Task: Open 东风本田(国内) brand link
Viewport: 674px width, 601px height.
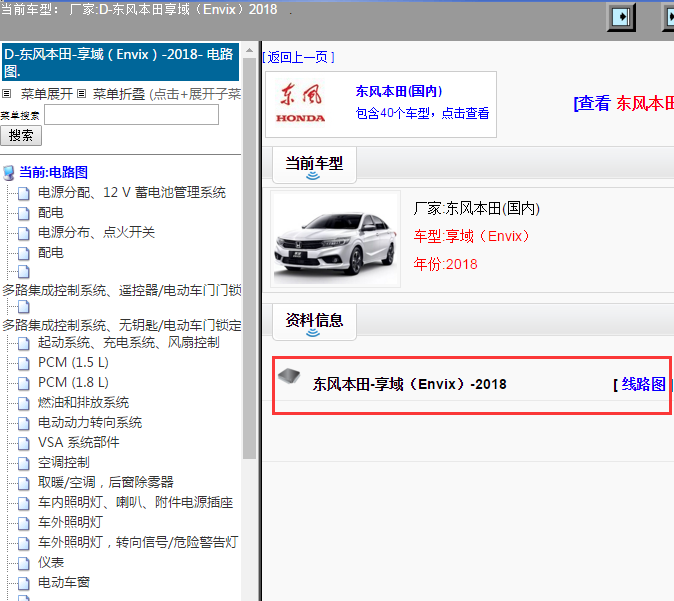Action: point(398,91)
